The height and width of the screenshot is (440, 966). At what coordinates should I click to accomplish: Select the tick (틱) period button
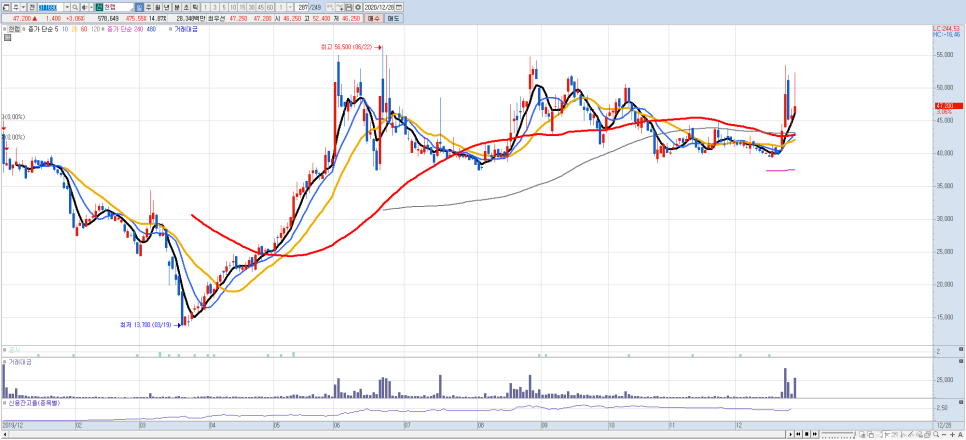(x=195, y=7)
